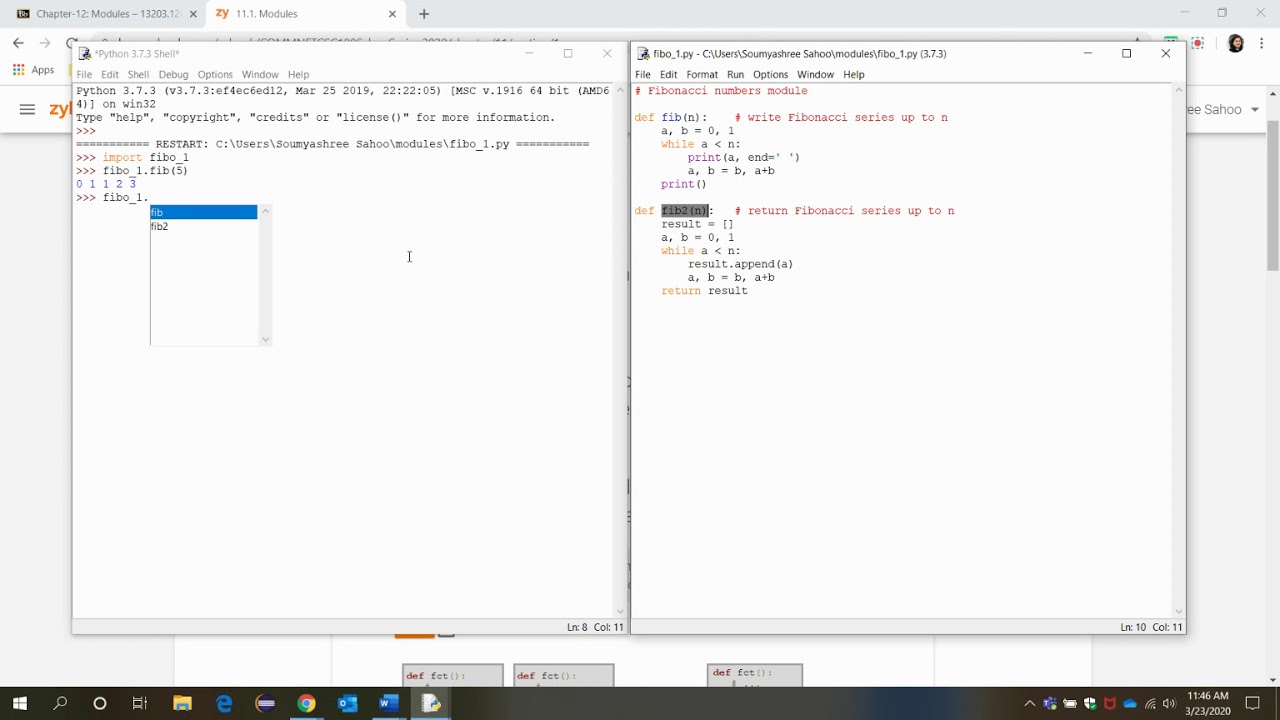
Task: Show hidden system tray icons
Action: pos(1030,704)
